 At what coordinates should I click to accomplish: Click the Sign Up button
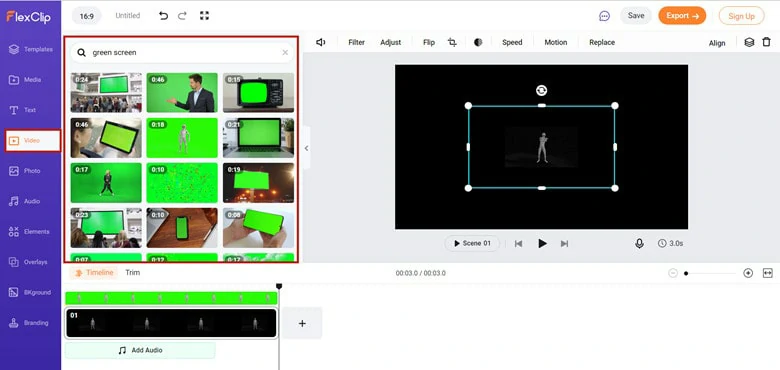point(741,16)
